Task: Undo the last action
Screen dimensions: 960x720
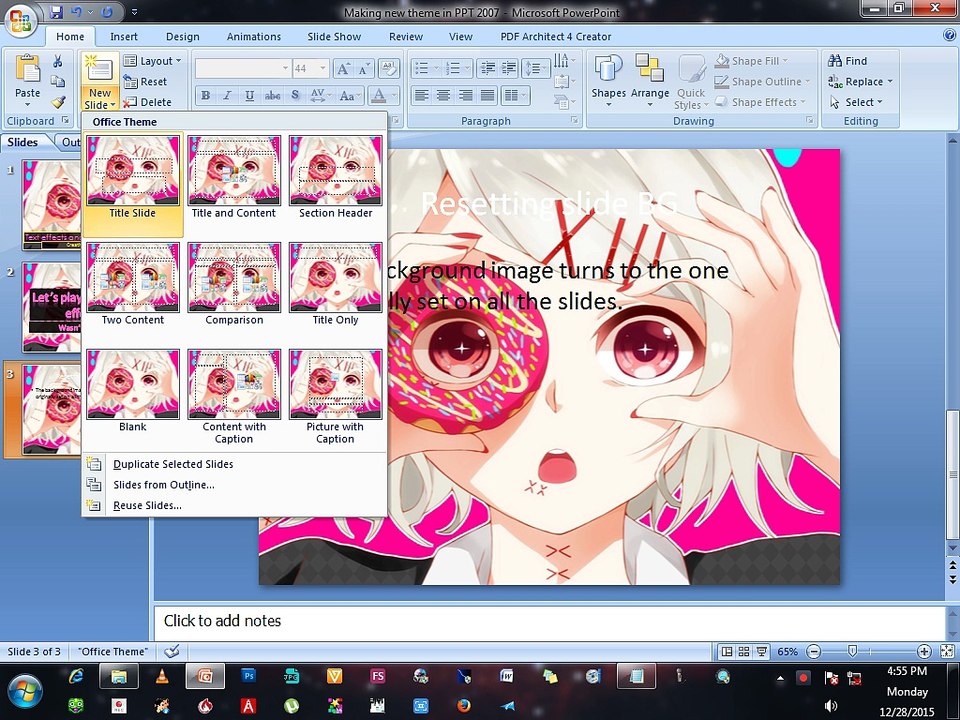Action: tap(77, 12)
